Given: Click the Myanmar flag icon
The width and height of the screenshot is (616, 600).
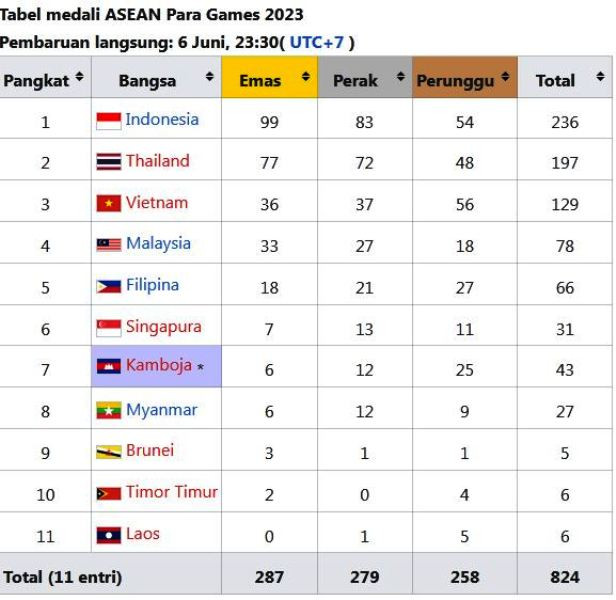Looking at the screenshot, I should (x=109, y=411).
